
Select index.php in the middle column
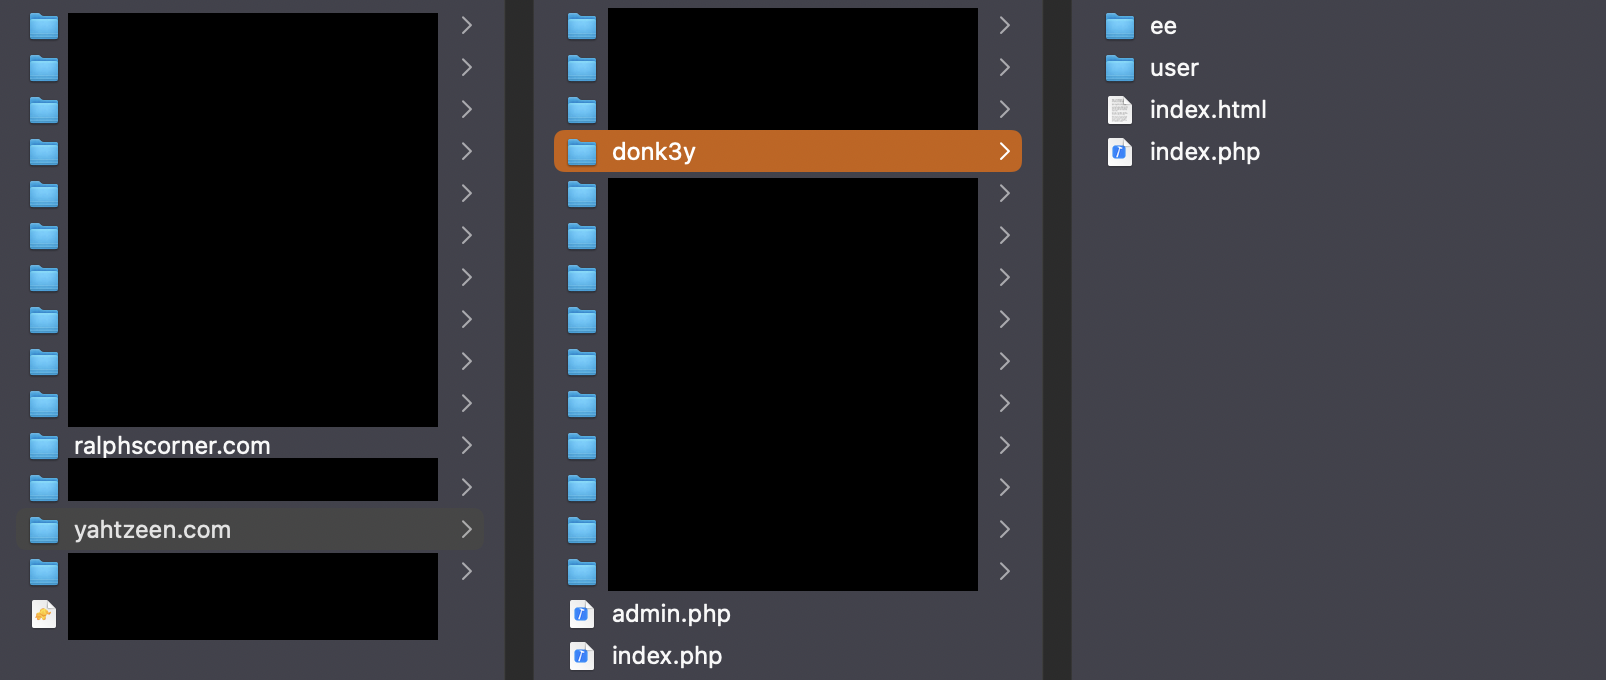point(667,656)
